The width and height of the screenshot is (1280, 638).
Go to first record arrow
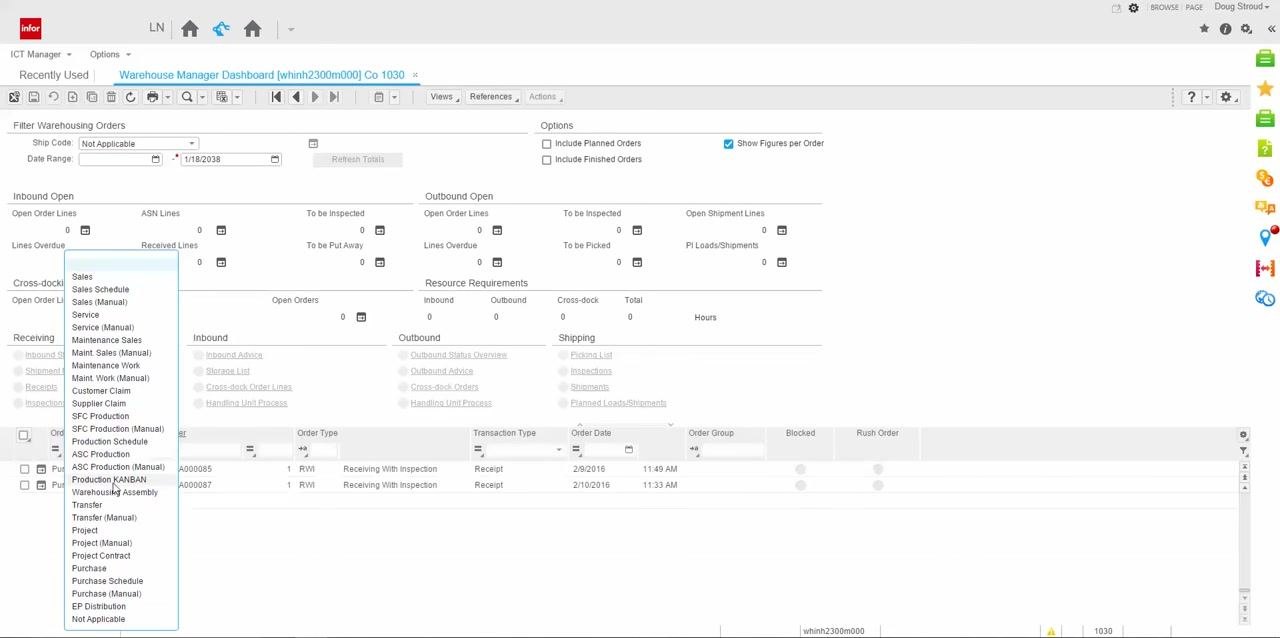[x=276, y=97]
